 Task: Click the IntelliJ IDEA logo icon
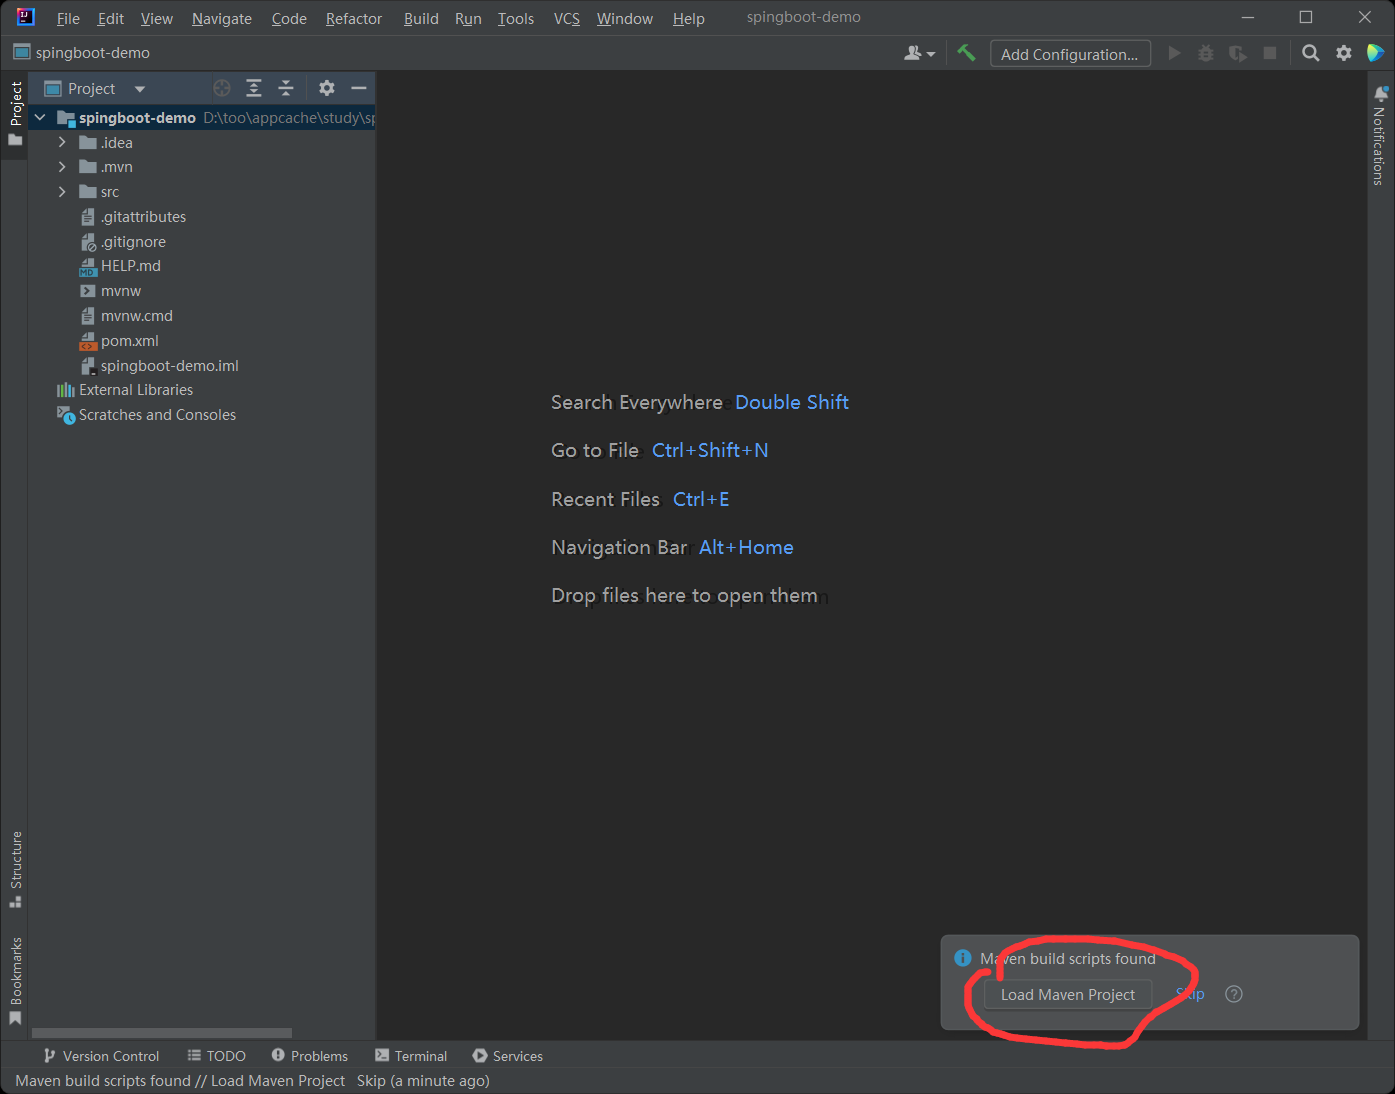click(x=26, y=17)
